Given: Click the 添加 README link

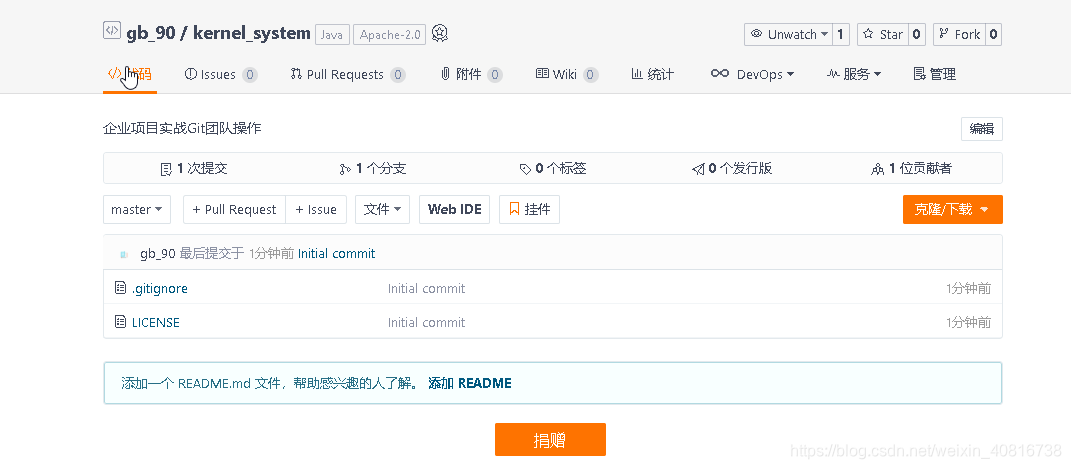Looking at the screenshot, I should coord(470,383).
